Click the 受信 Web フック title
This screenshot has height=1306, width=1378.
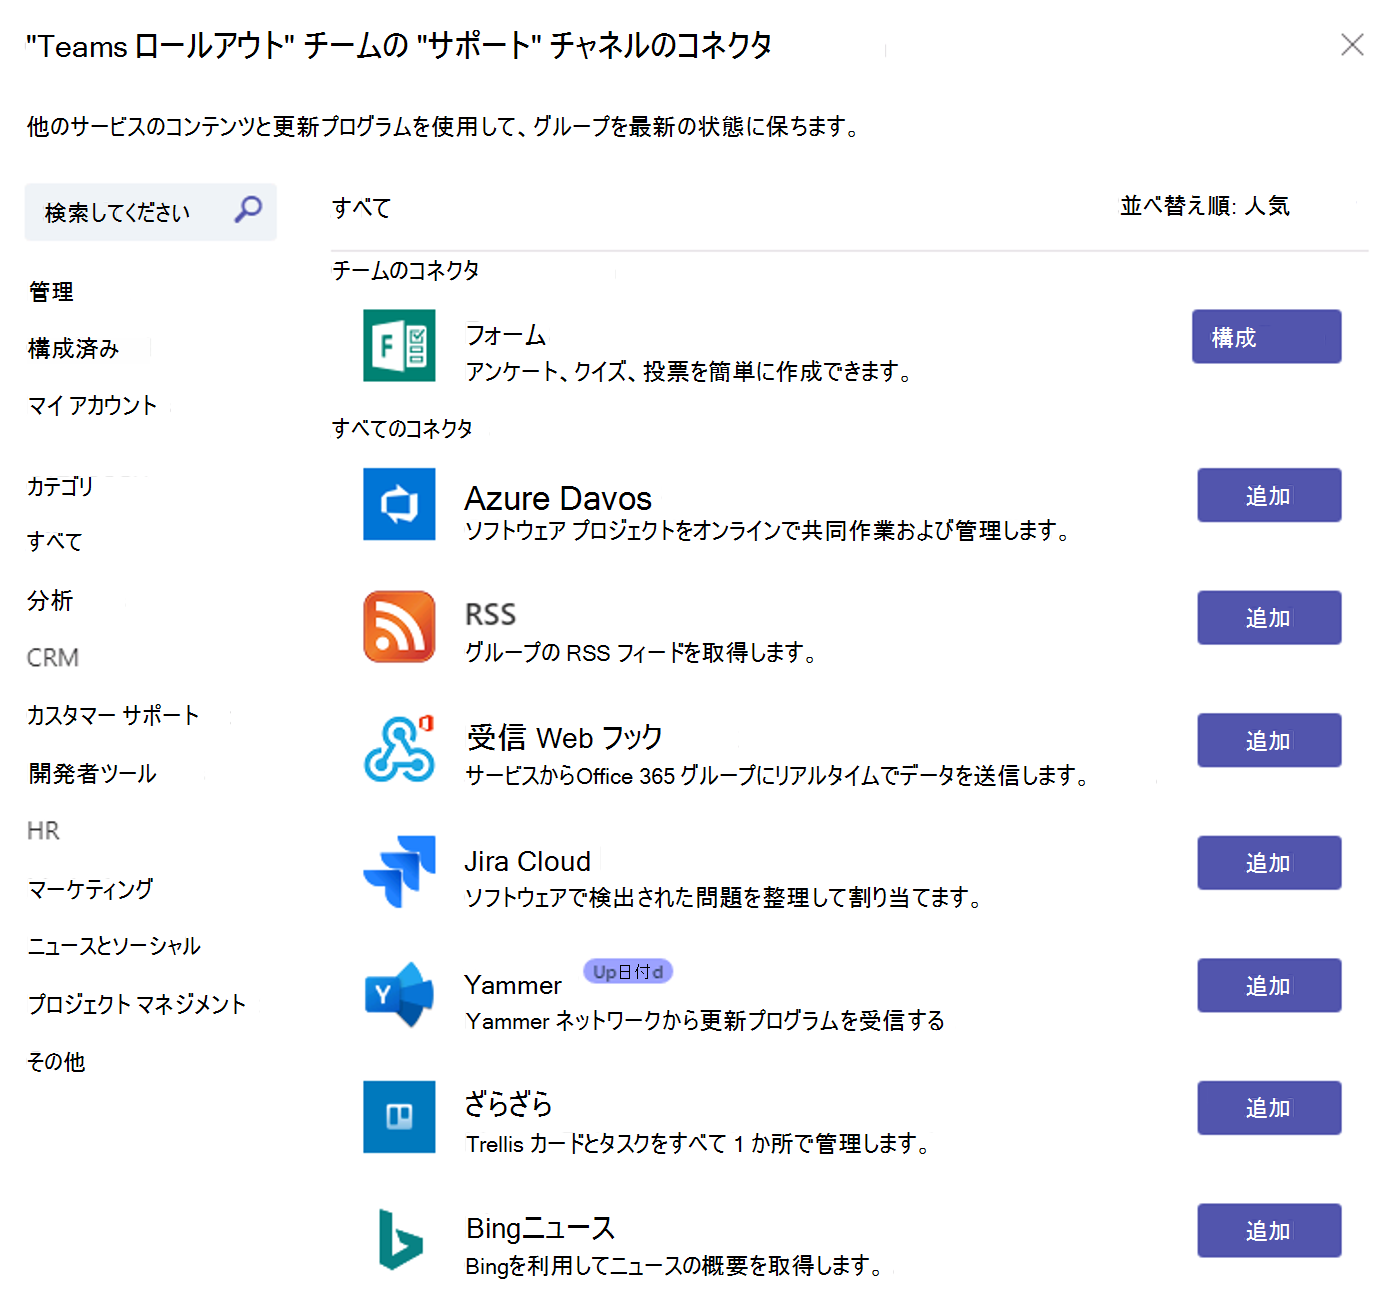click(565, 737)
